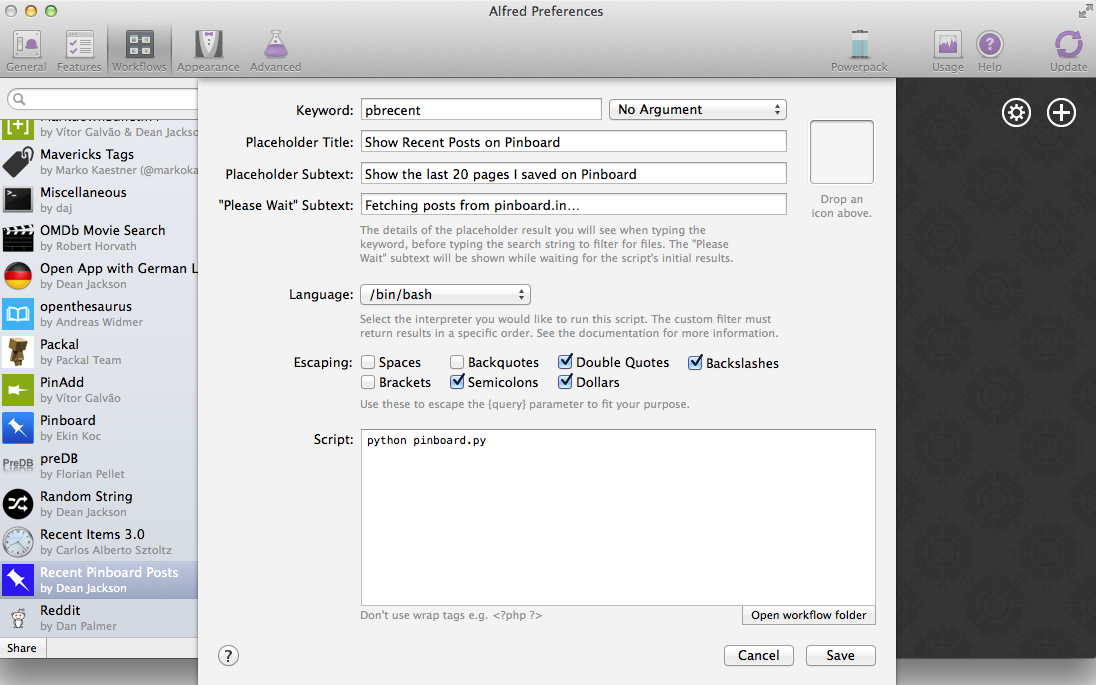This screenshot has width=1096, height=685.
Task: Select the 'by Packal Team' text
Action: pos(80,360)
